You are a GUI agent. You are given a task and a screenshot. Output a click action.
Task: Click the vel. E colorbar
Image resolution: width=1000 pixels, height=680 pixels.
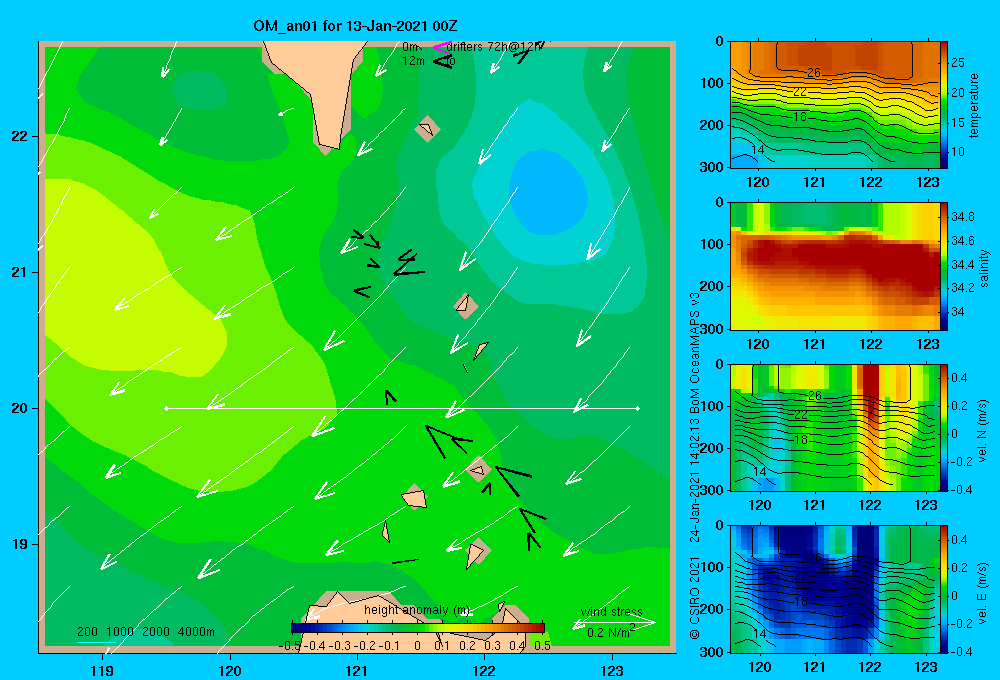coord(944,589)
